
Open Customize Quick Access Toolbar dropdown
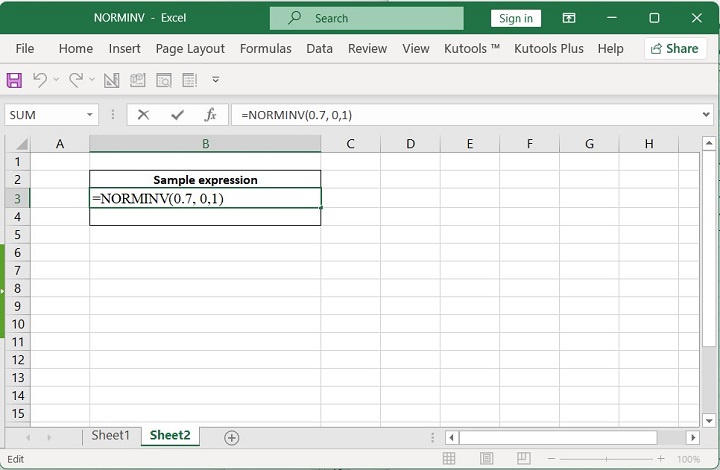[x=215, y=80]
